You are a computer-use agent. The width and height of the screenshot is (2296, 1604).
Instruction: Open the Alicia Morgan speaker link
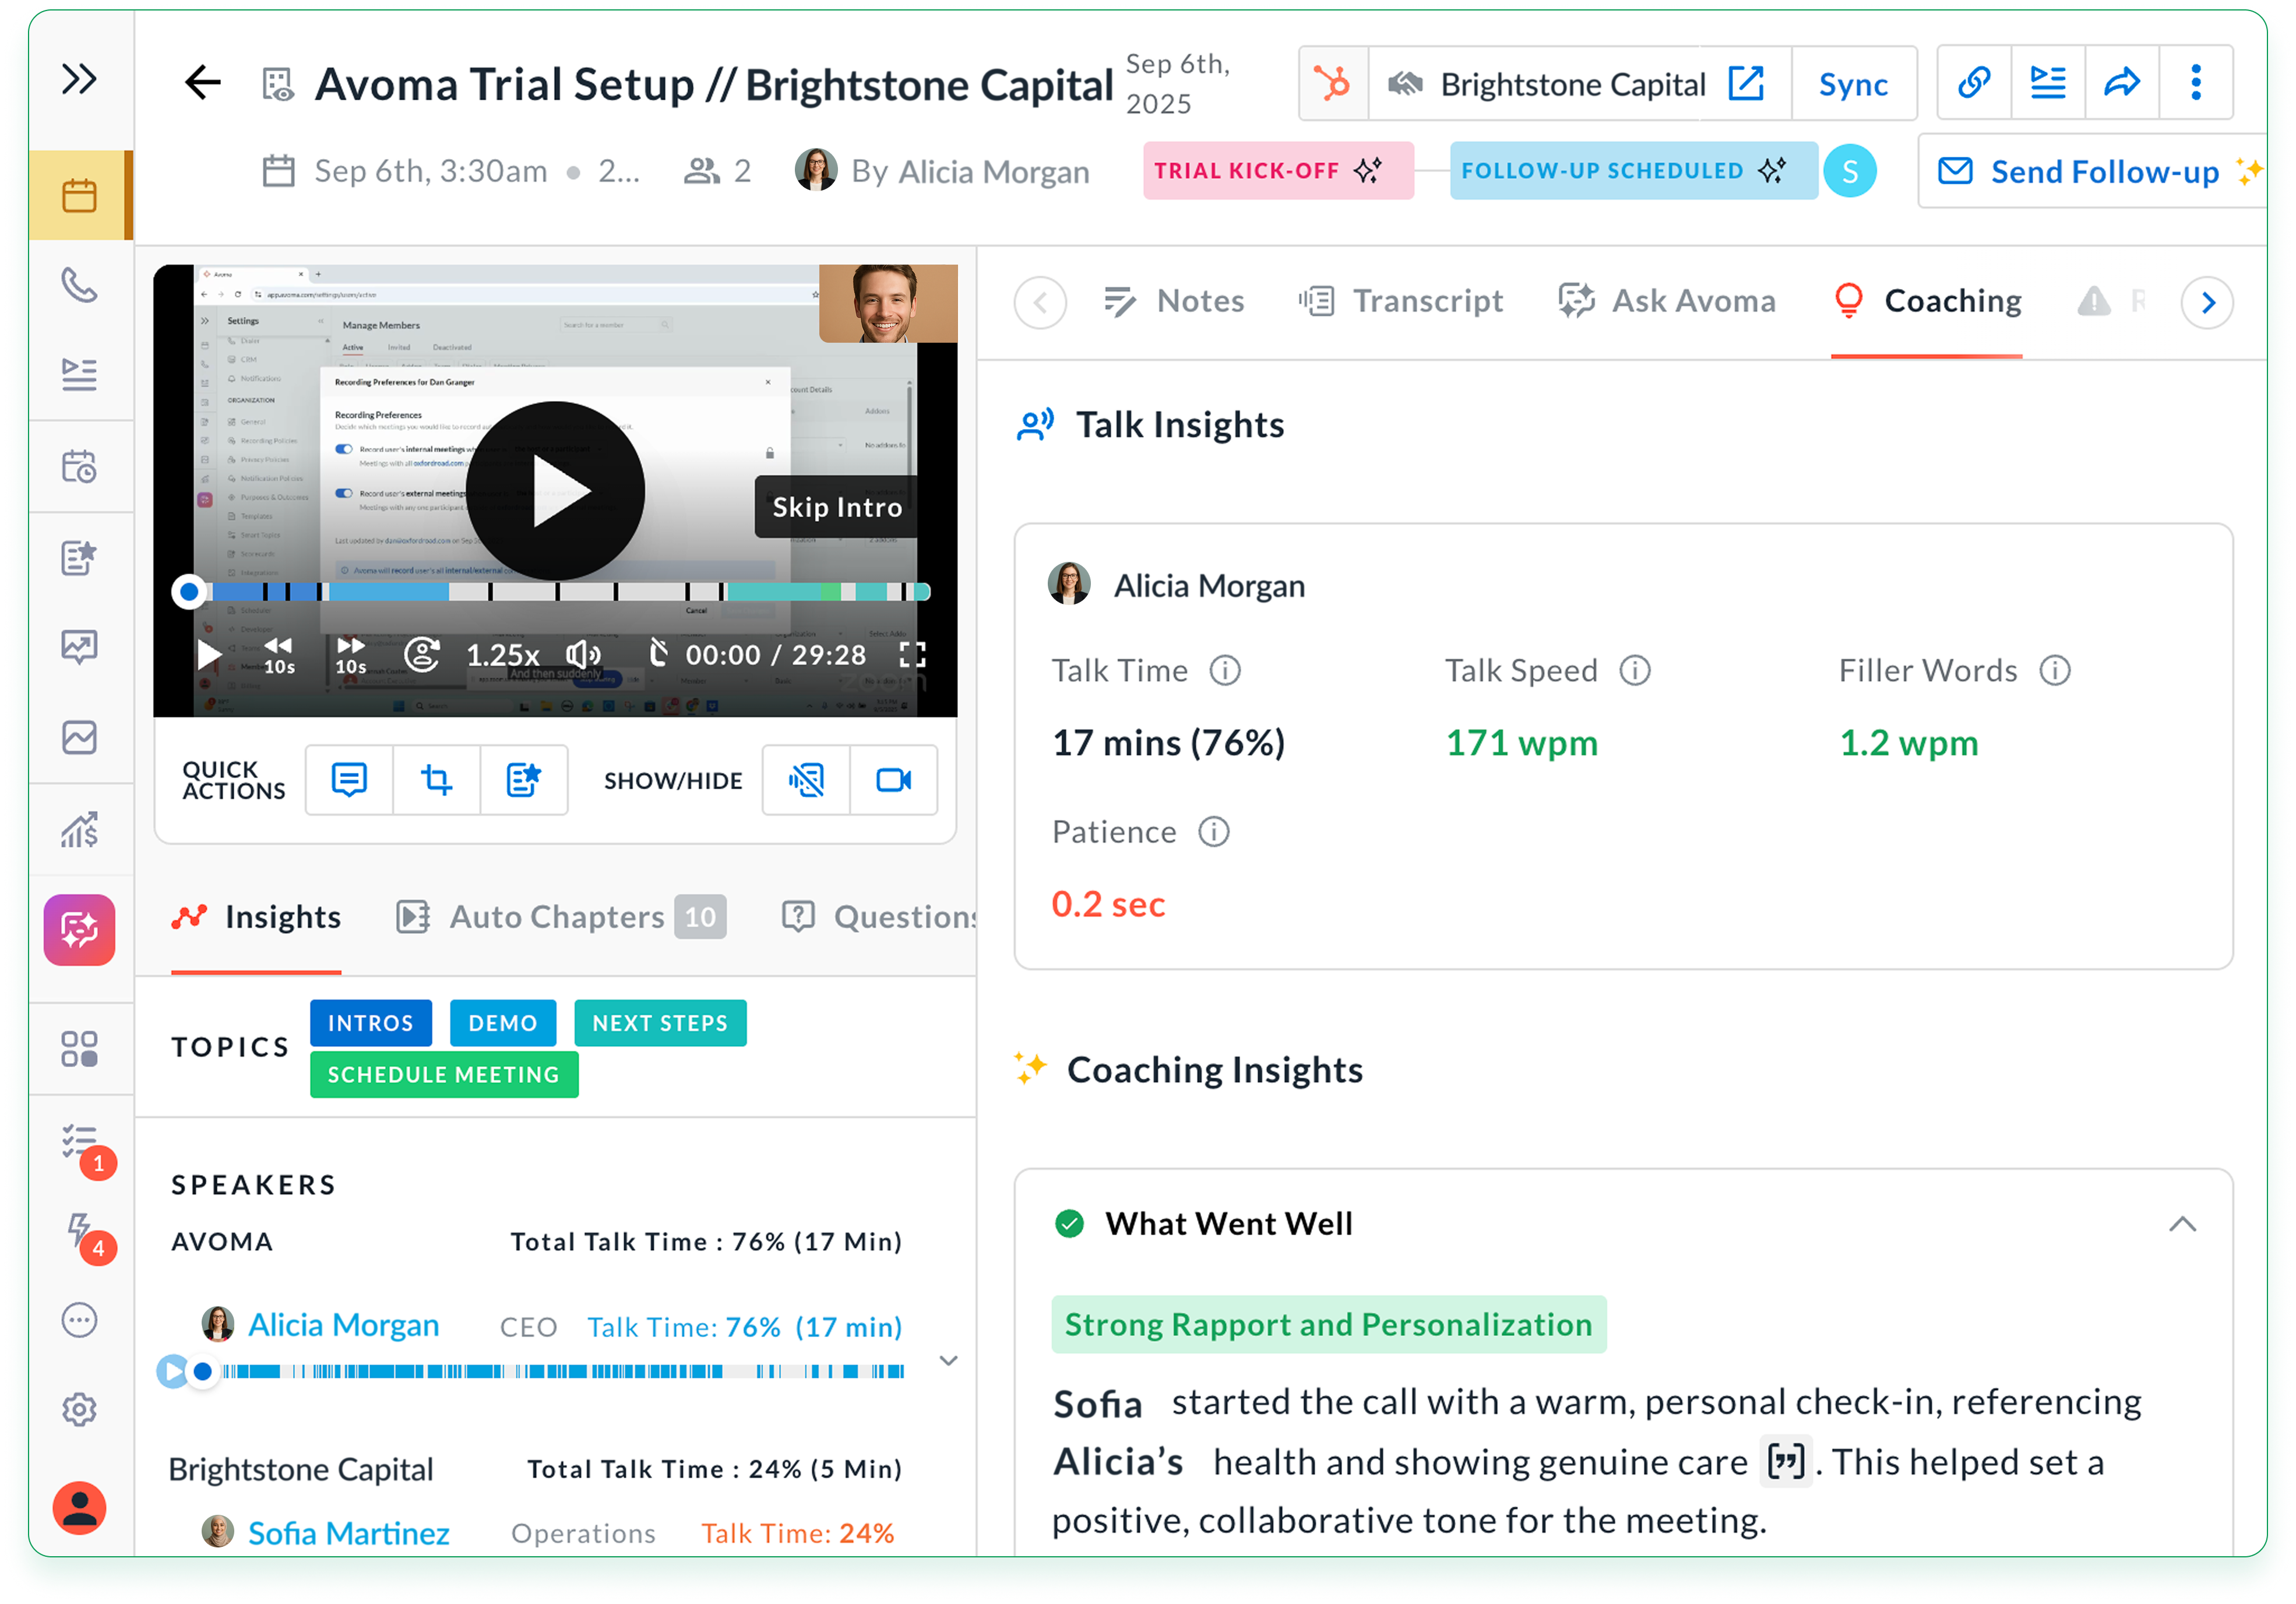pos(343,1325)
